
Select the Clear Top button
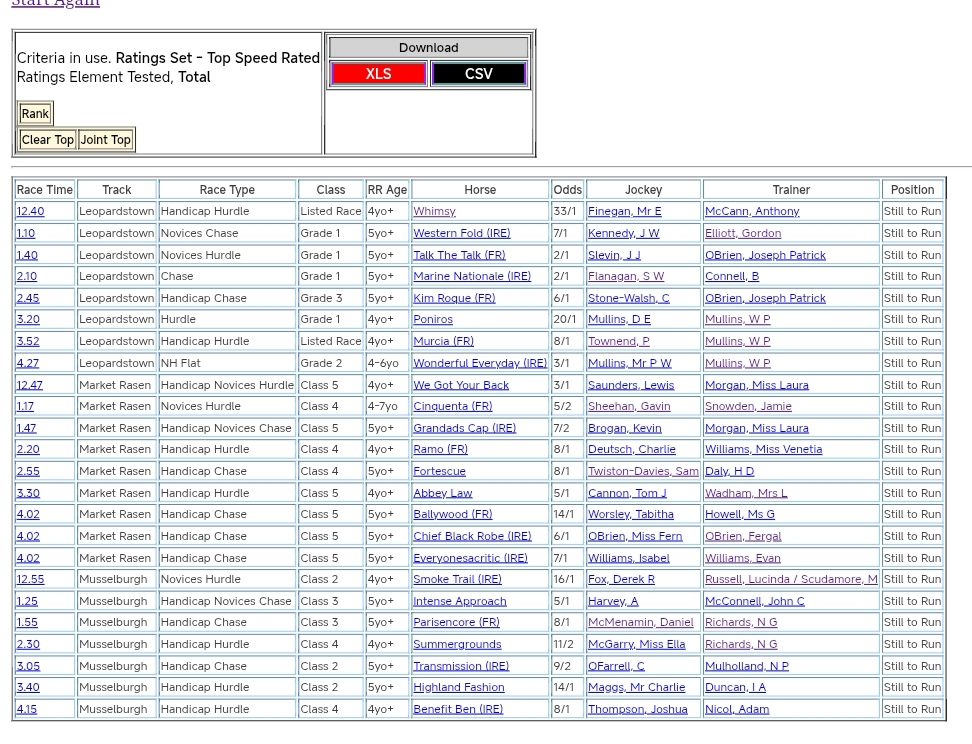click(x=47, y=140)
